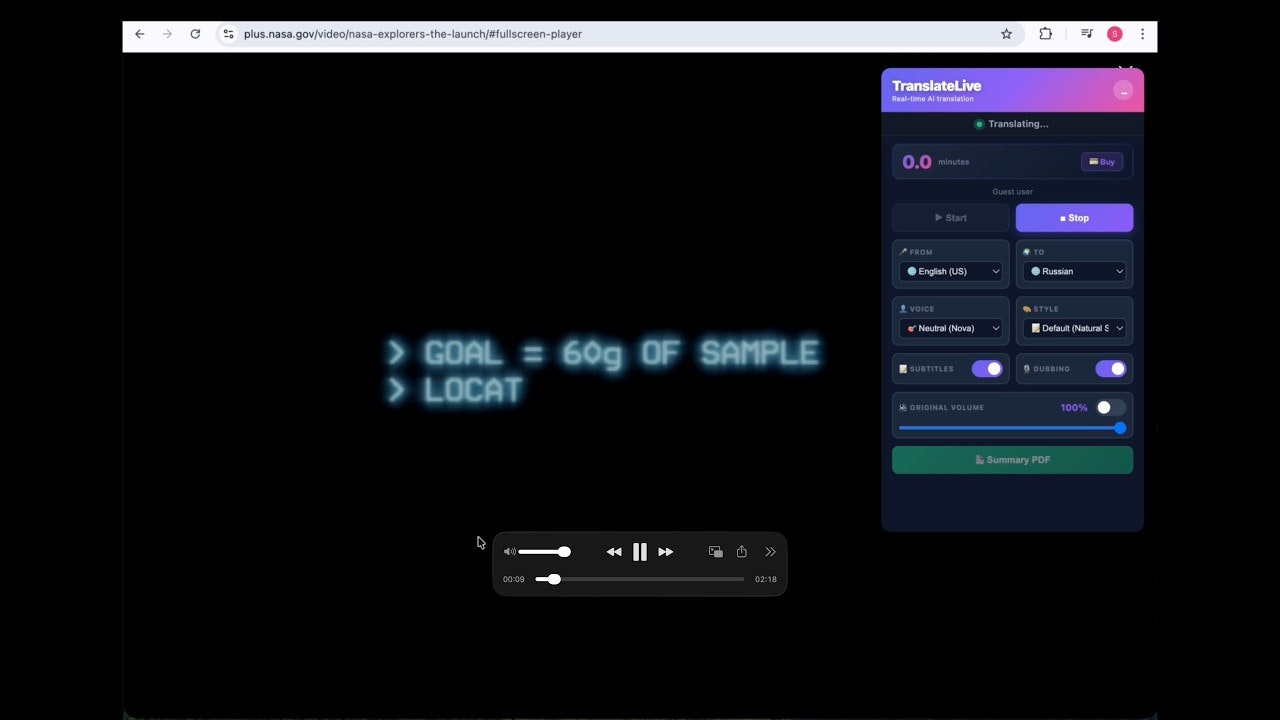
Task: Mute the video player volume icon
Action: point(509,552)
